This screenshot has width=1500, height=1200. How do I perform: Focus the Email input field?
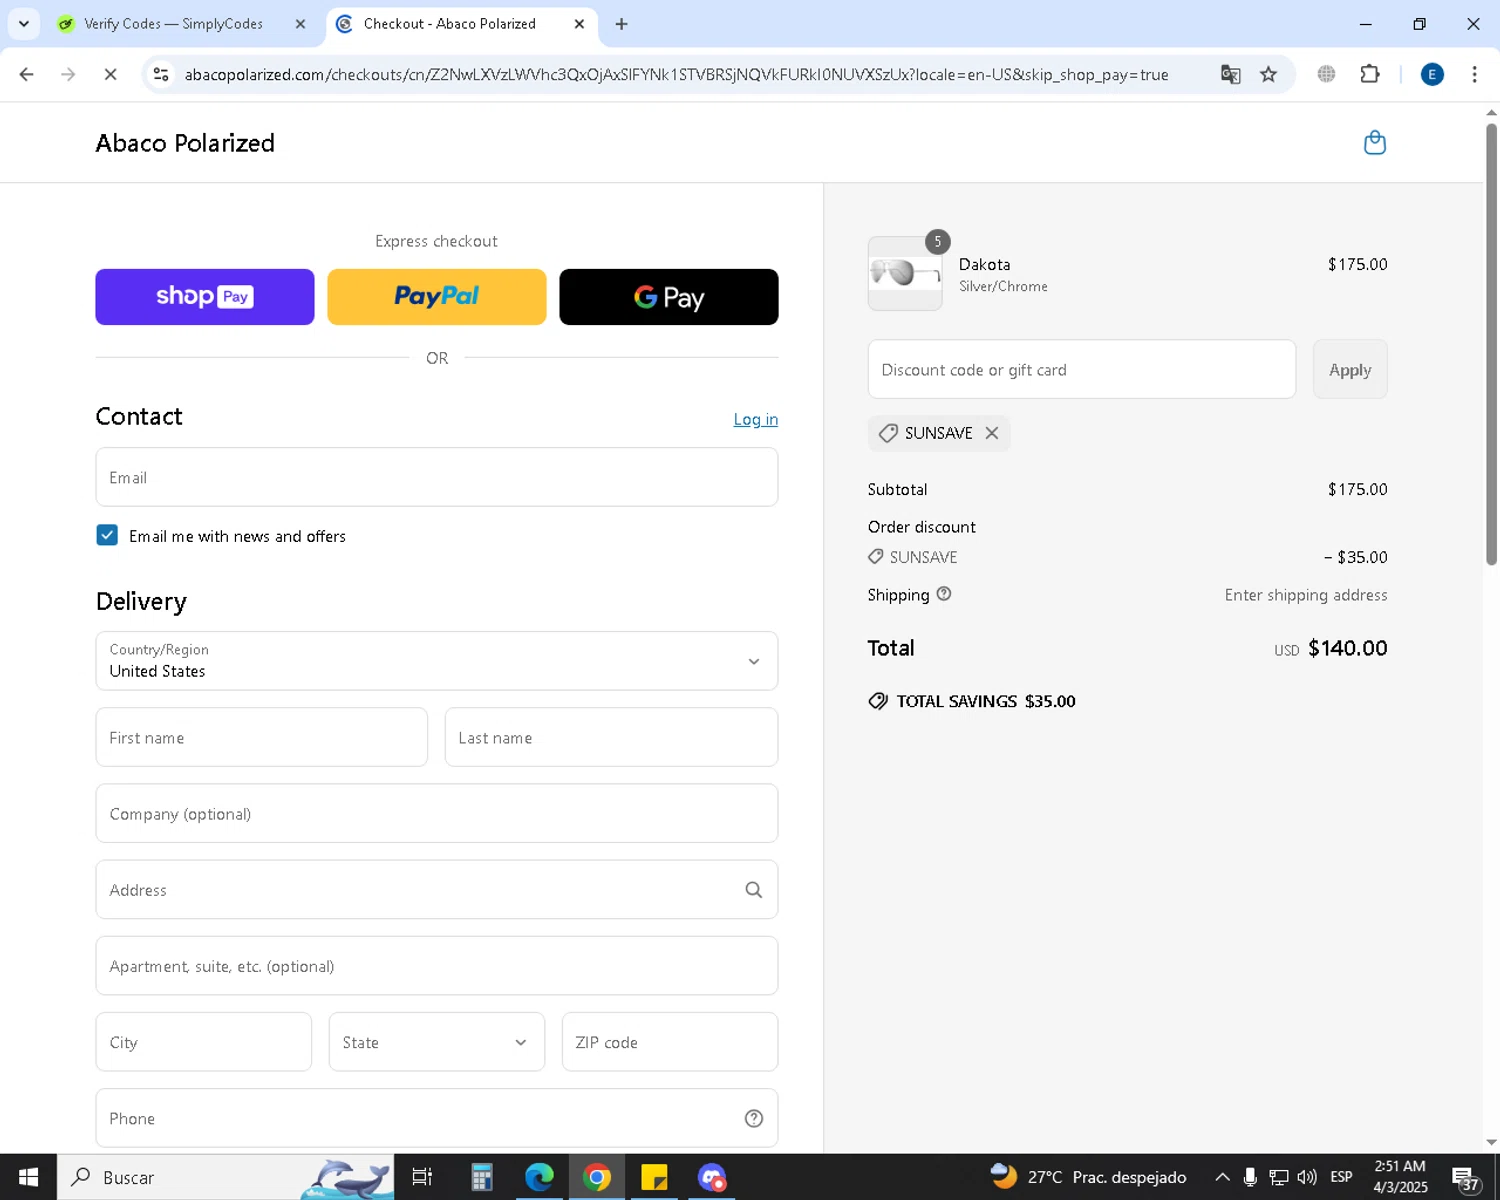pyautogui.click(x=437, y=477)
